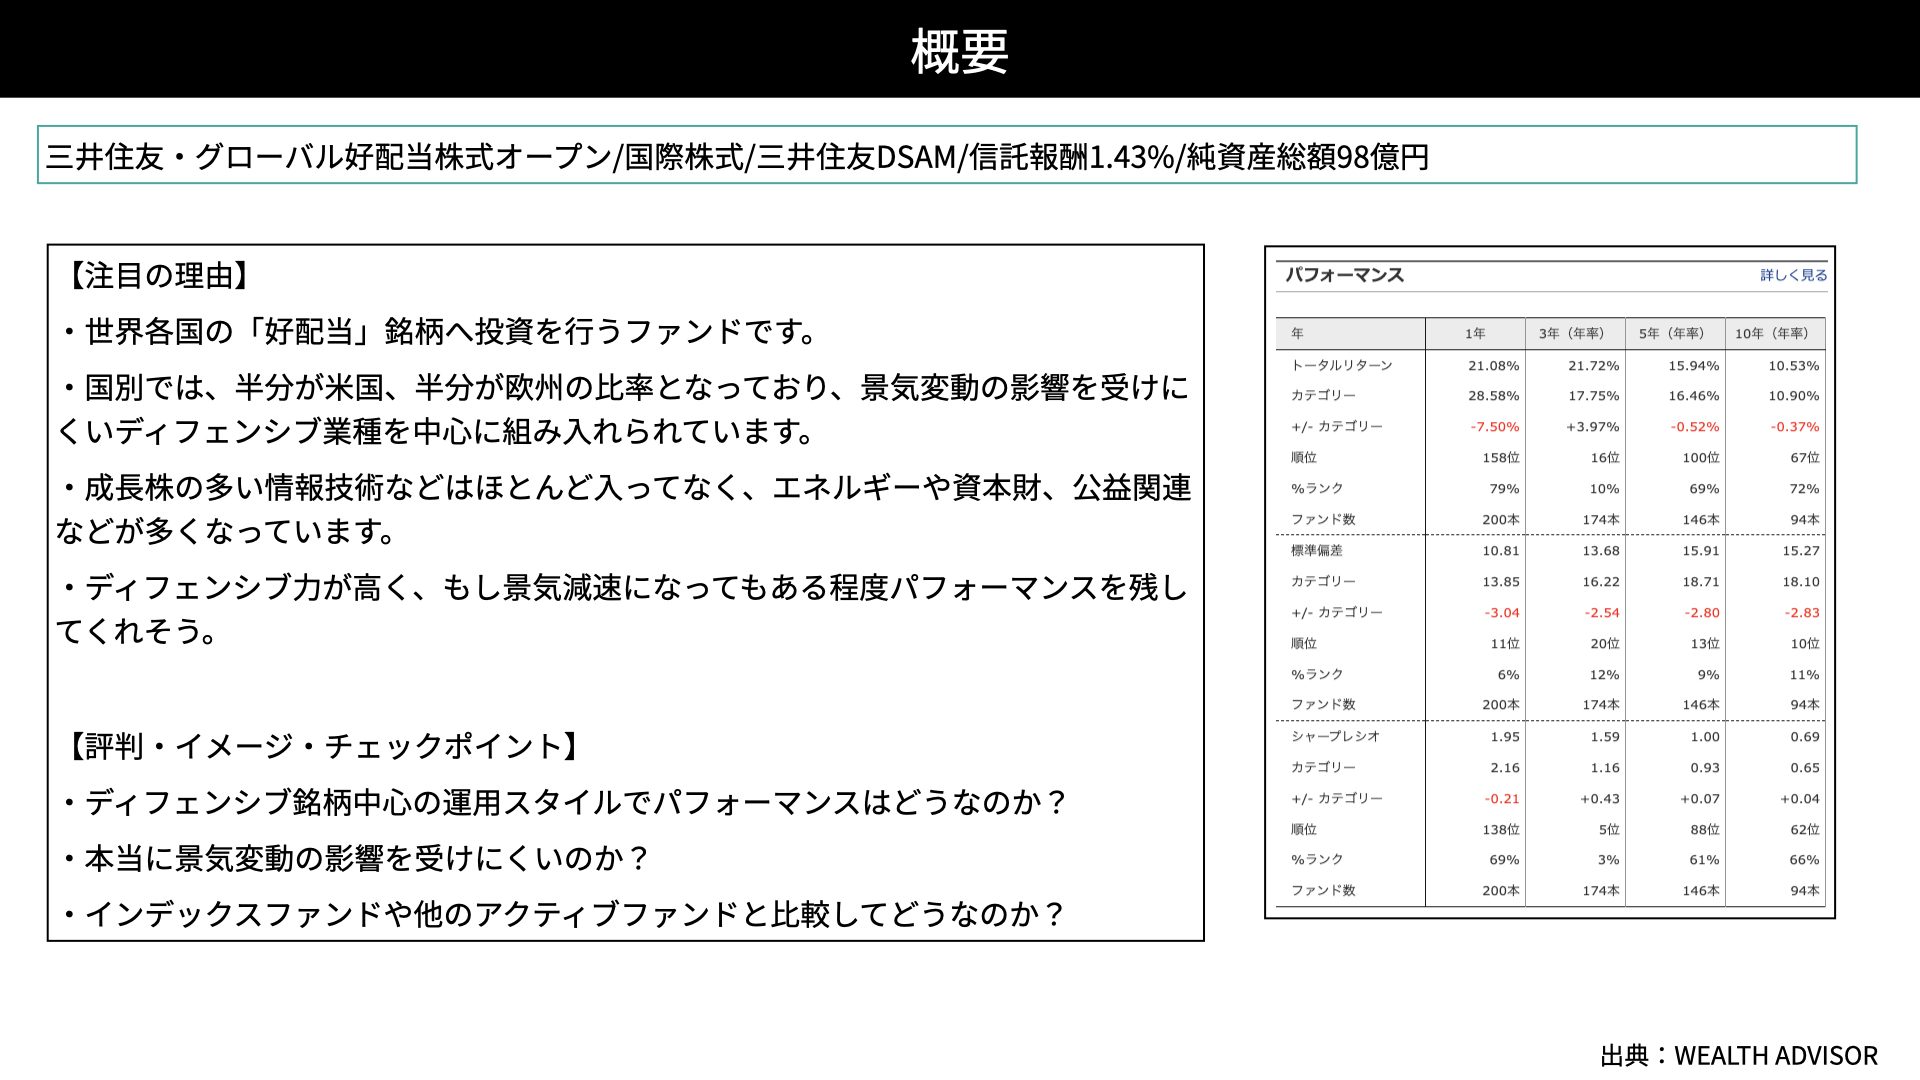Click the 出典：WEALTH ADVISOR source credit
The height and width of the screenshot is (1080, 1920).
[1738, 1056]
